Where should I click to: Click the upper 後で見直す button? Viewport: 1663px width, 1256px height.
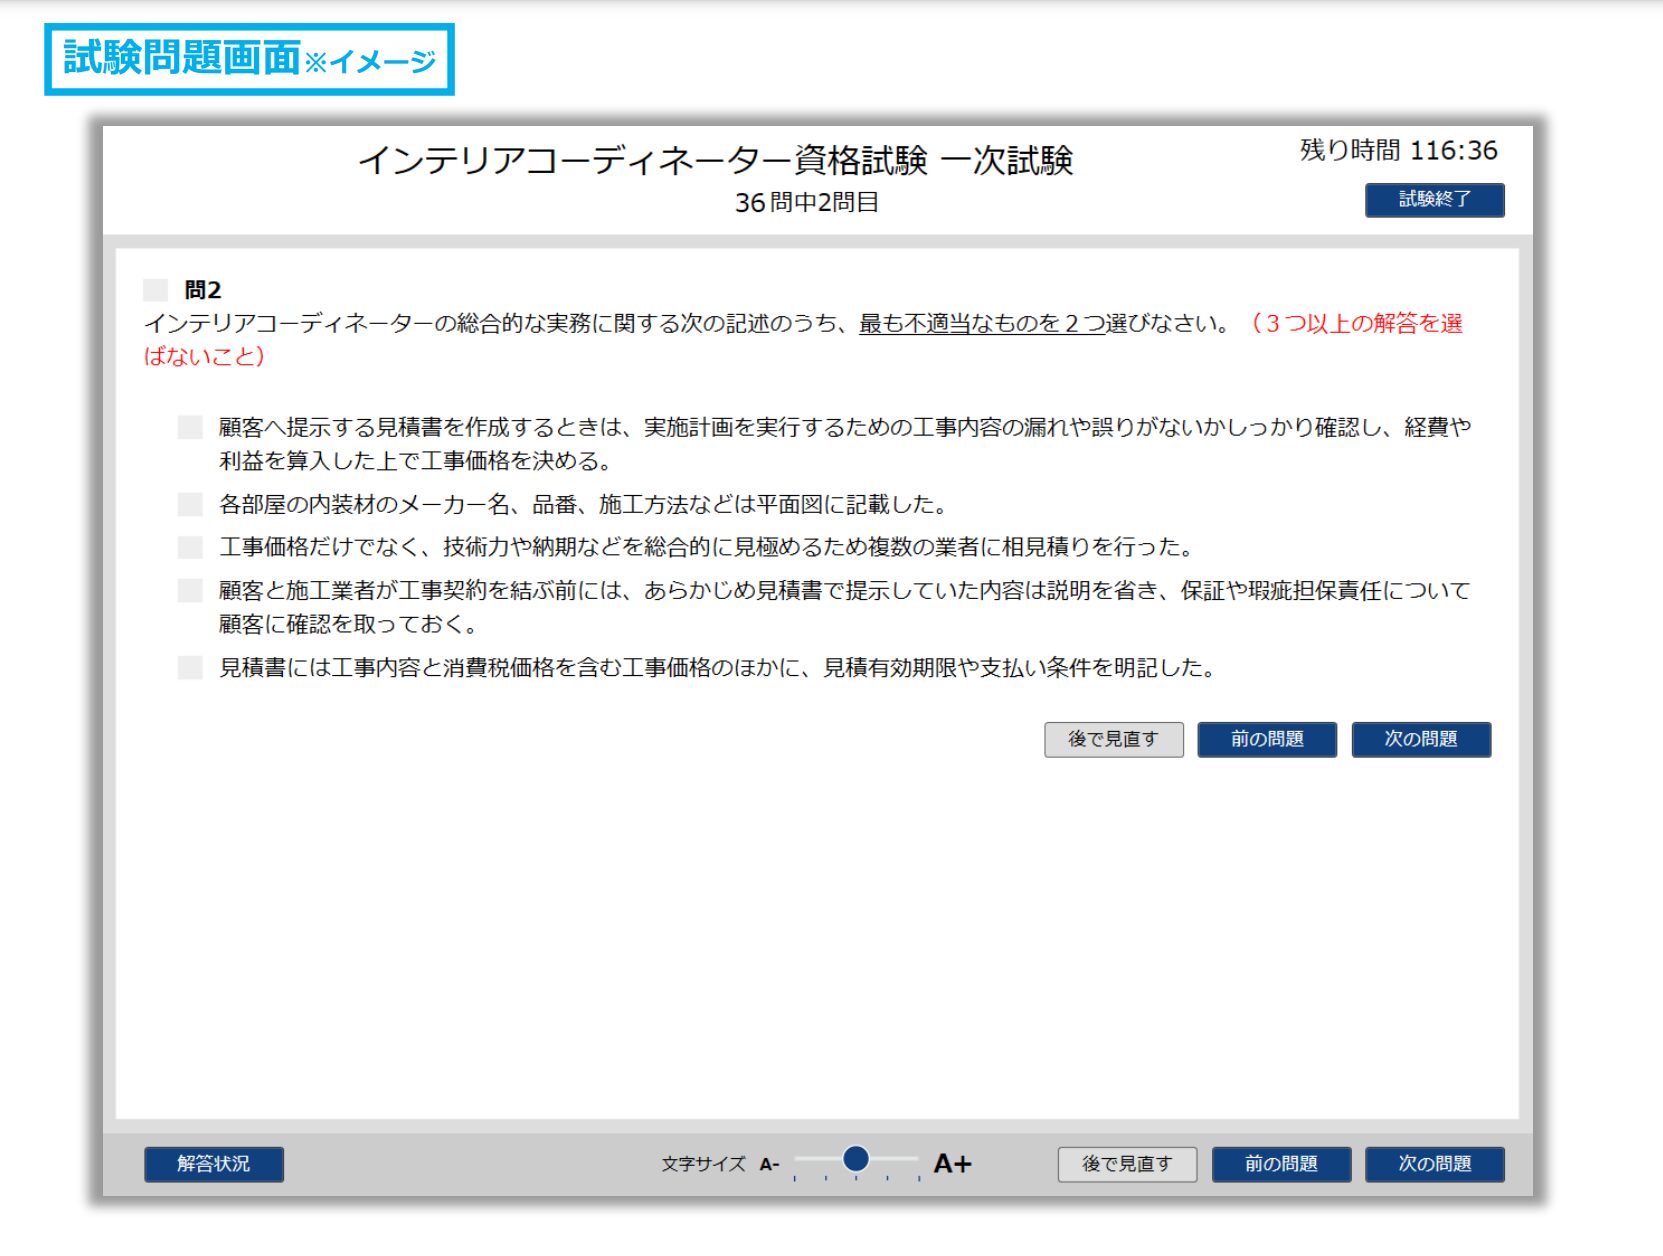click(1114, 740)
